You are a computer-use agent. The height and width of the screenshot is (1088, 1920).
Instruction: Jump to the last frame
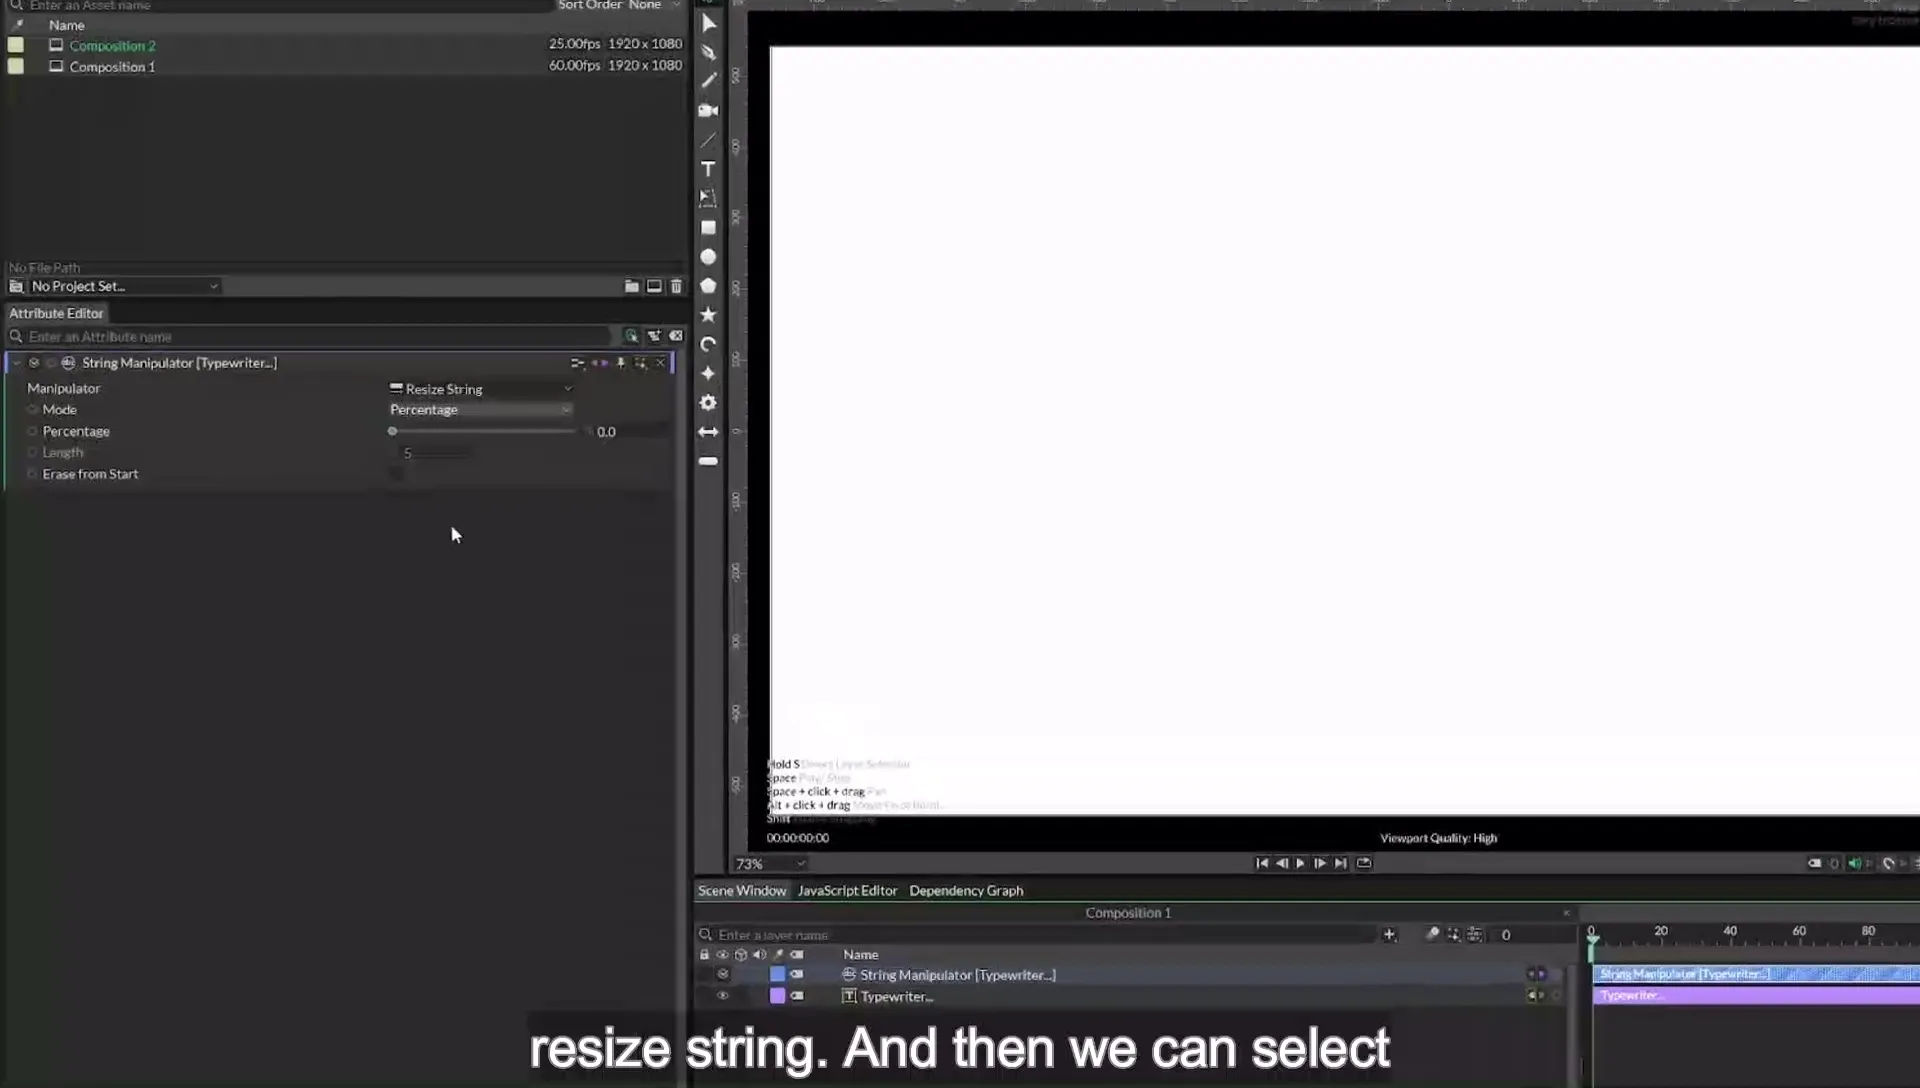[1340, 863]
